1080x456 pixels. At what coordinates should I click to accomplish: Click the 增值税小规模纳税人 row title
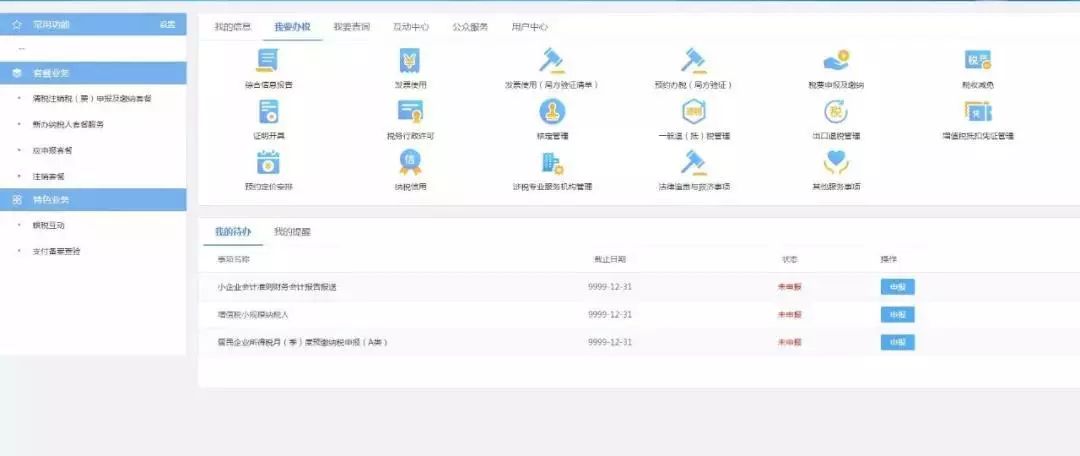pos(253,315)
